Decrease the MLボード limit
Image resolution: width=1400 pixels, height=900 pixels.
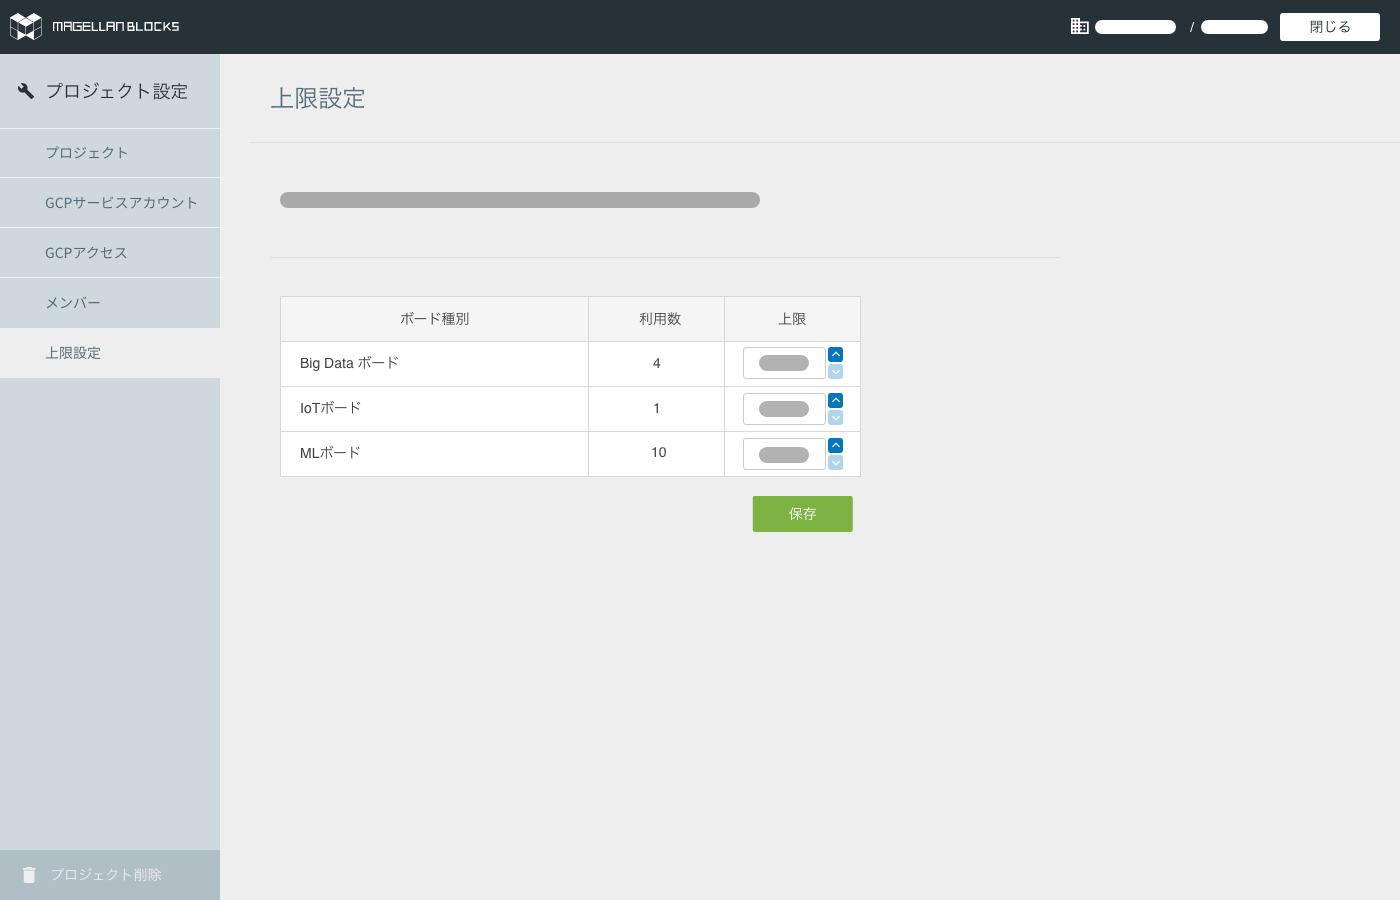[x=835, y=463]
